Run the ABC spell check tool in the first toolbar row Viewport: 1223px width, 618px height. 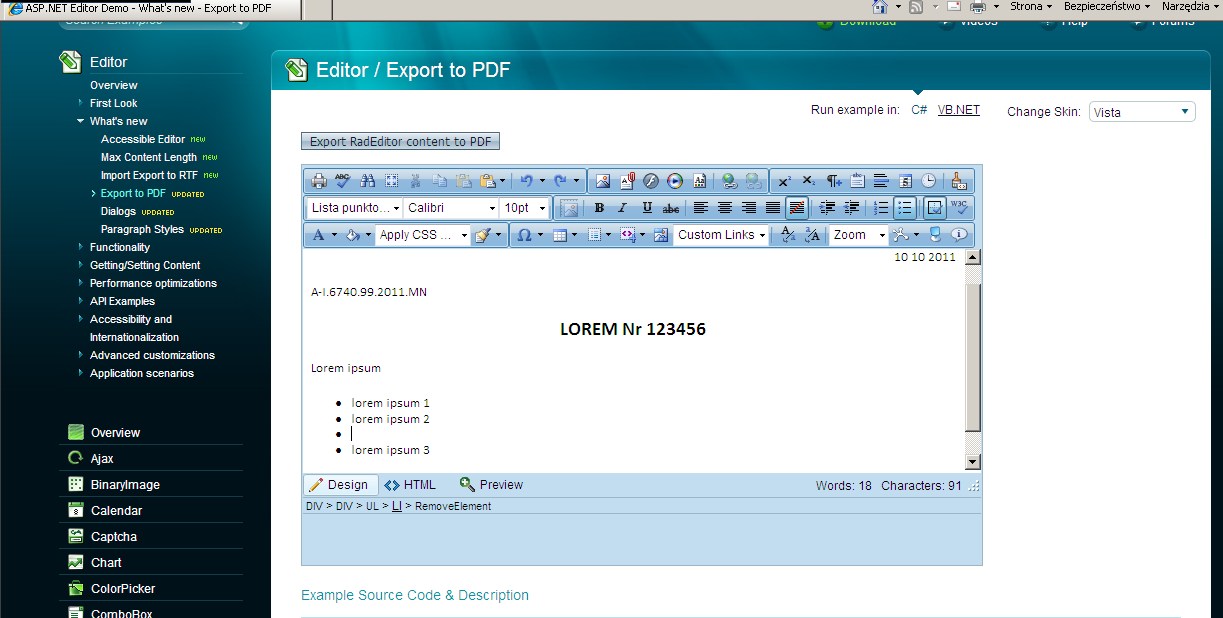click(343, 181)
